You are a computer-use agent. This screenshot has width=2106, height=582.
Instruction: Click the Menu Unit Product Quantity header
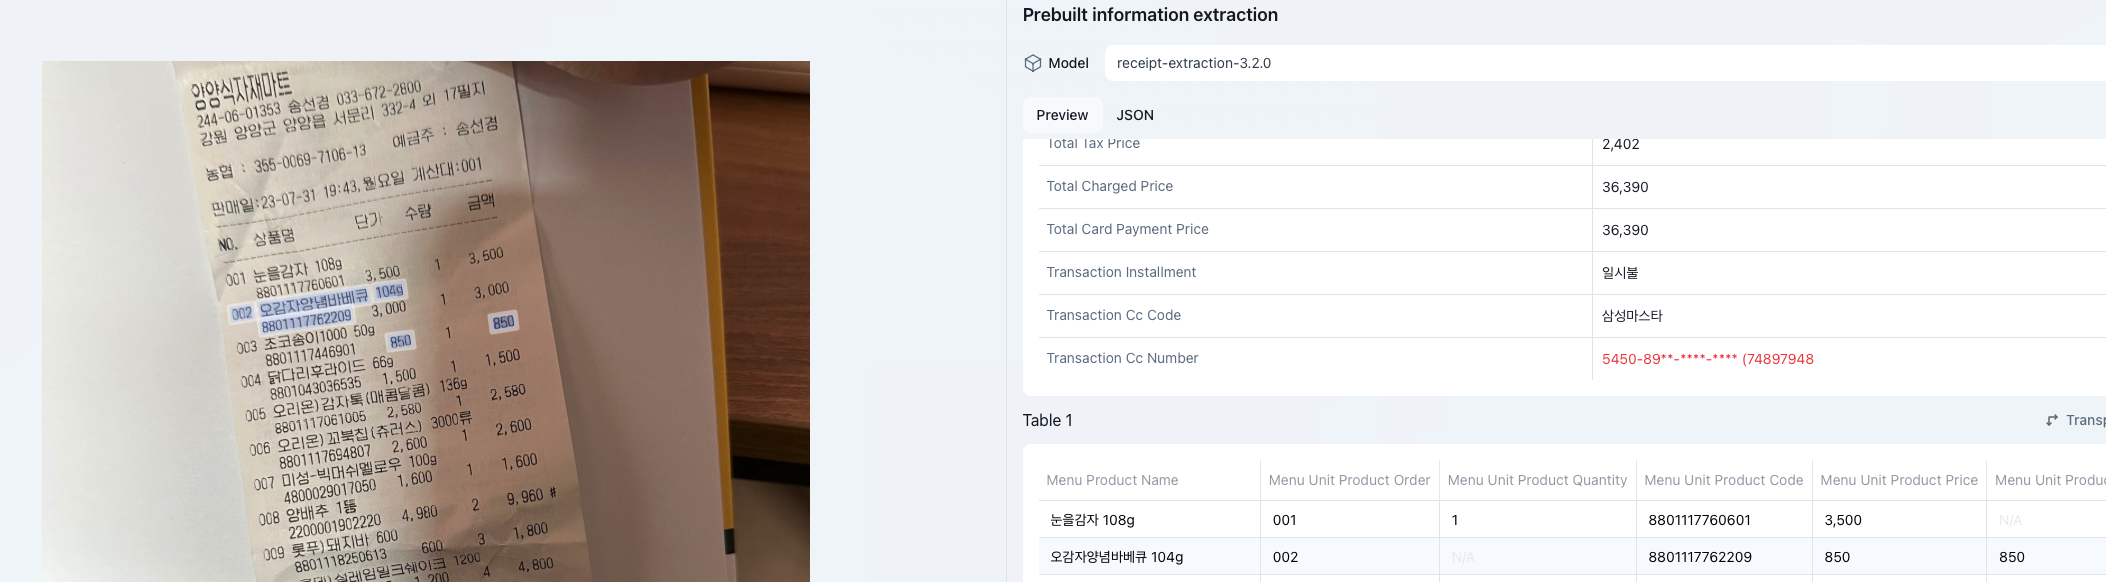point(1537,480)
